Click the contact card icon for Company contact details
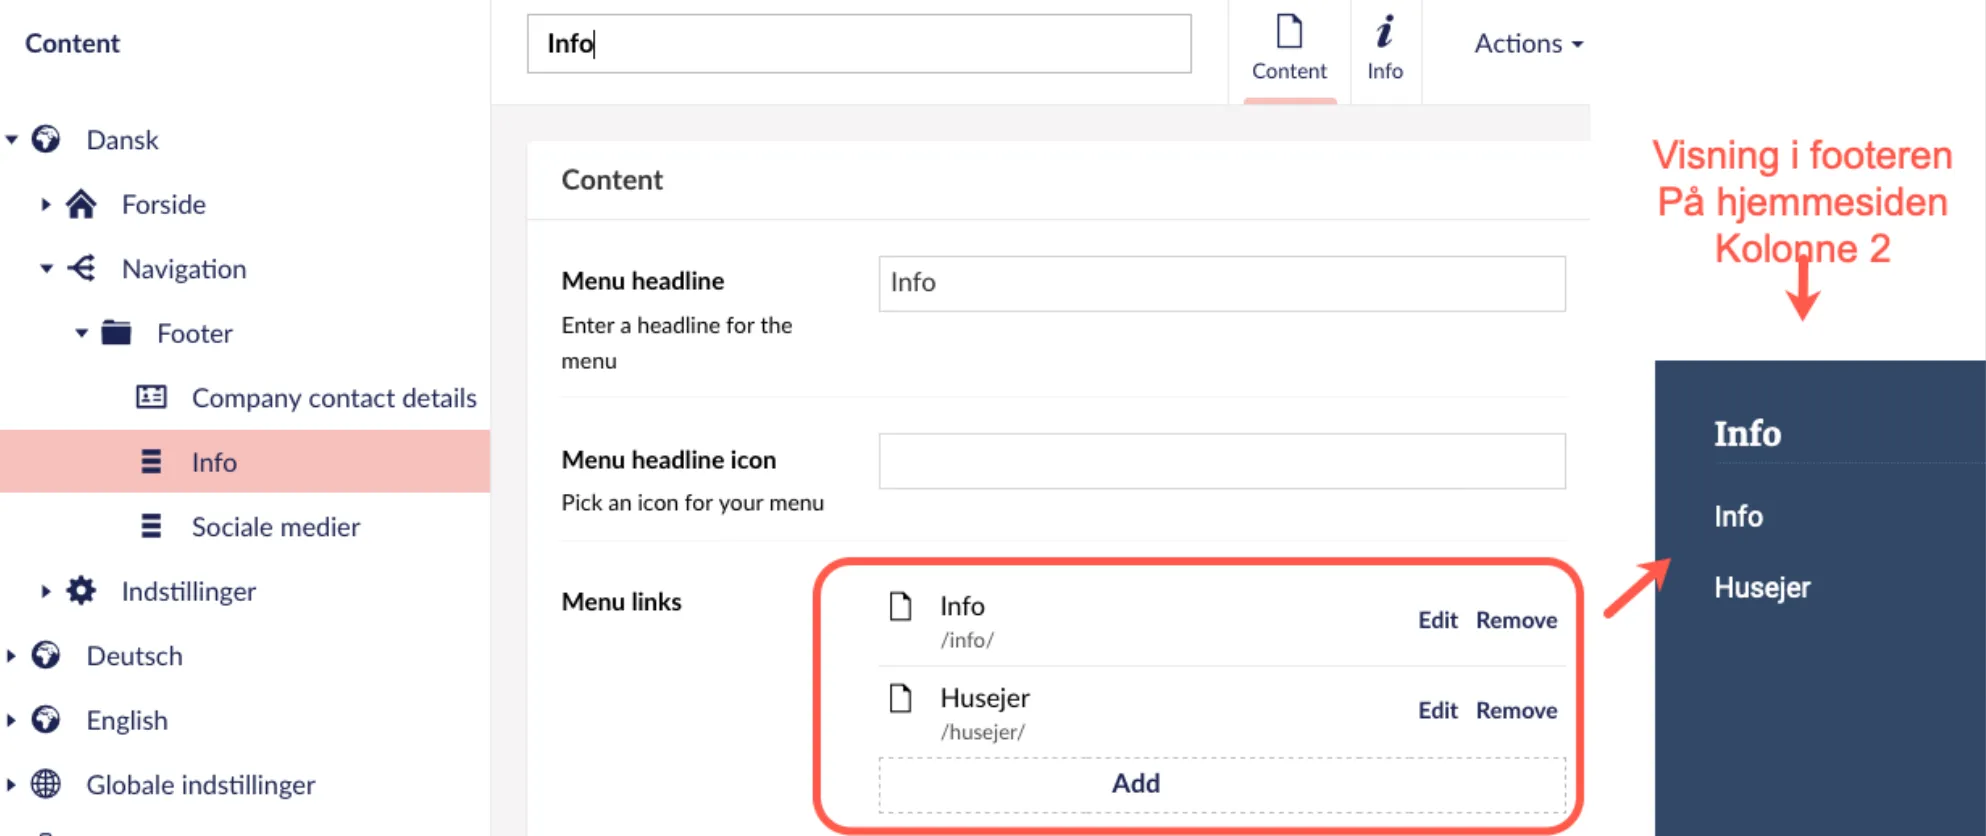1986x836 pixels. click(151, 397)
